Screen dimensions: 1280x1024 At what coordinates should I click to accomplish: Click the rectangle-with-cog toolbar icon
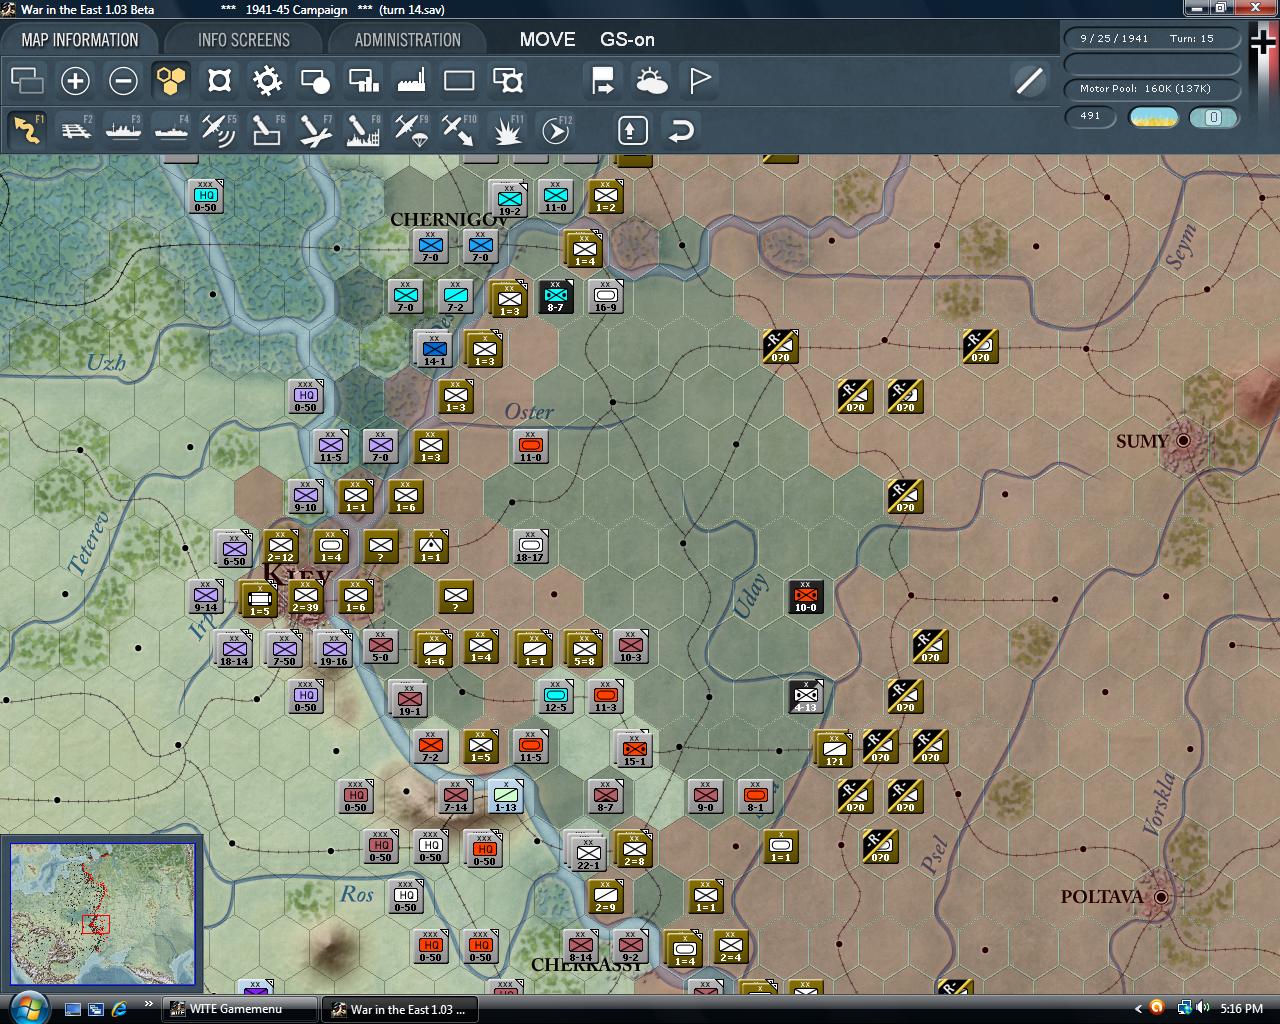coord(508,80)
